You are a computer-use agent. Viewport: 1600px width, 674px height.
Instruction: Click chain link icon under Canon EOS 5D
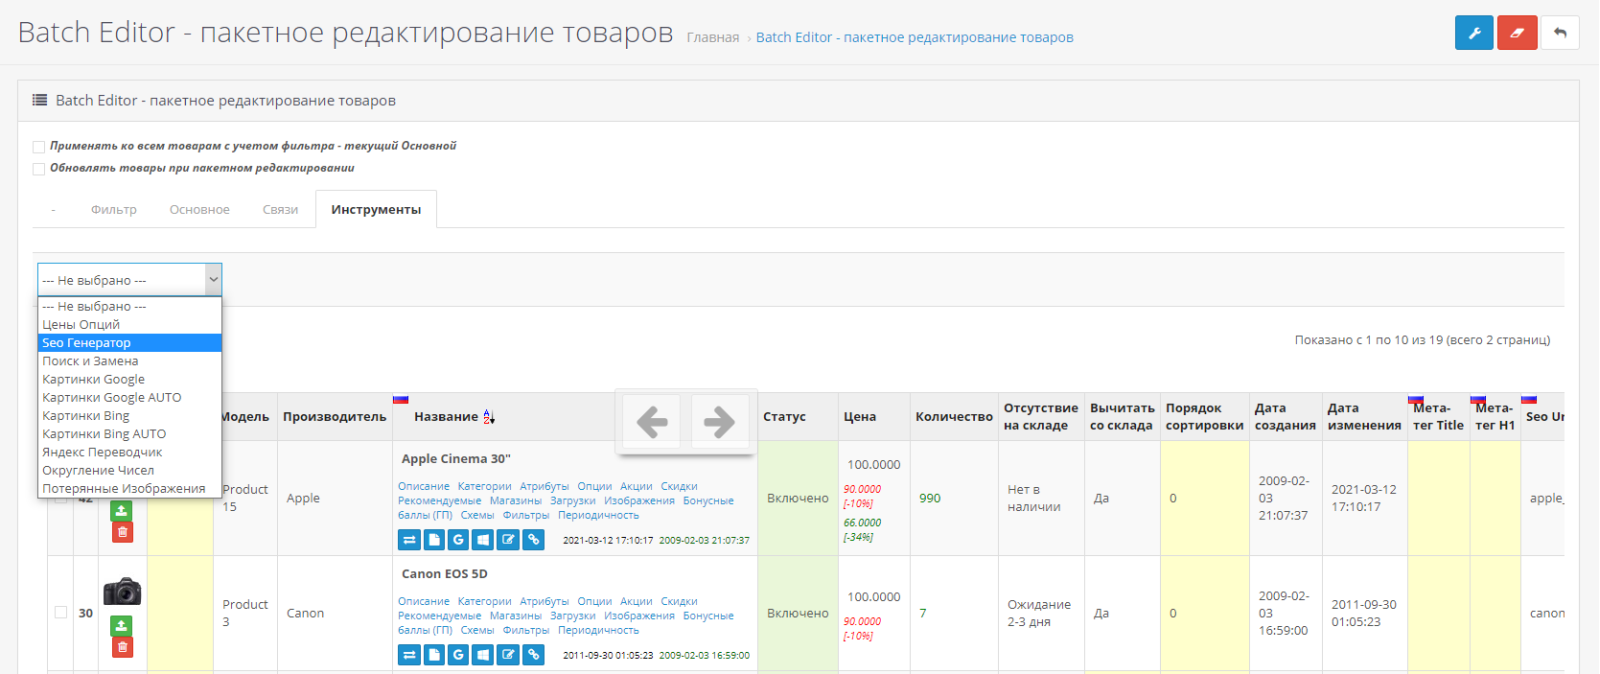[x=533, y=655]
